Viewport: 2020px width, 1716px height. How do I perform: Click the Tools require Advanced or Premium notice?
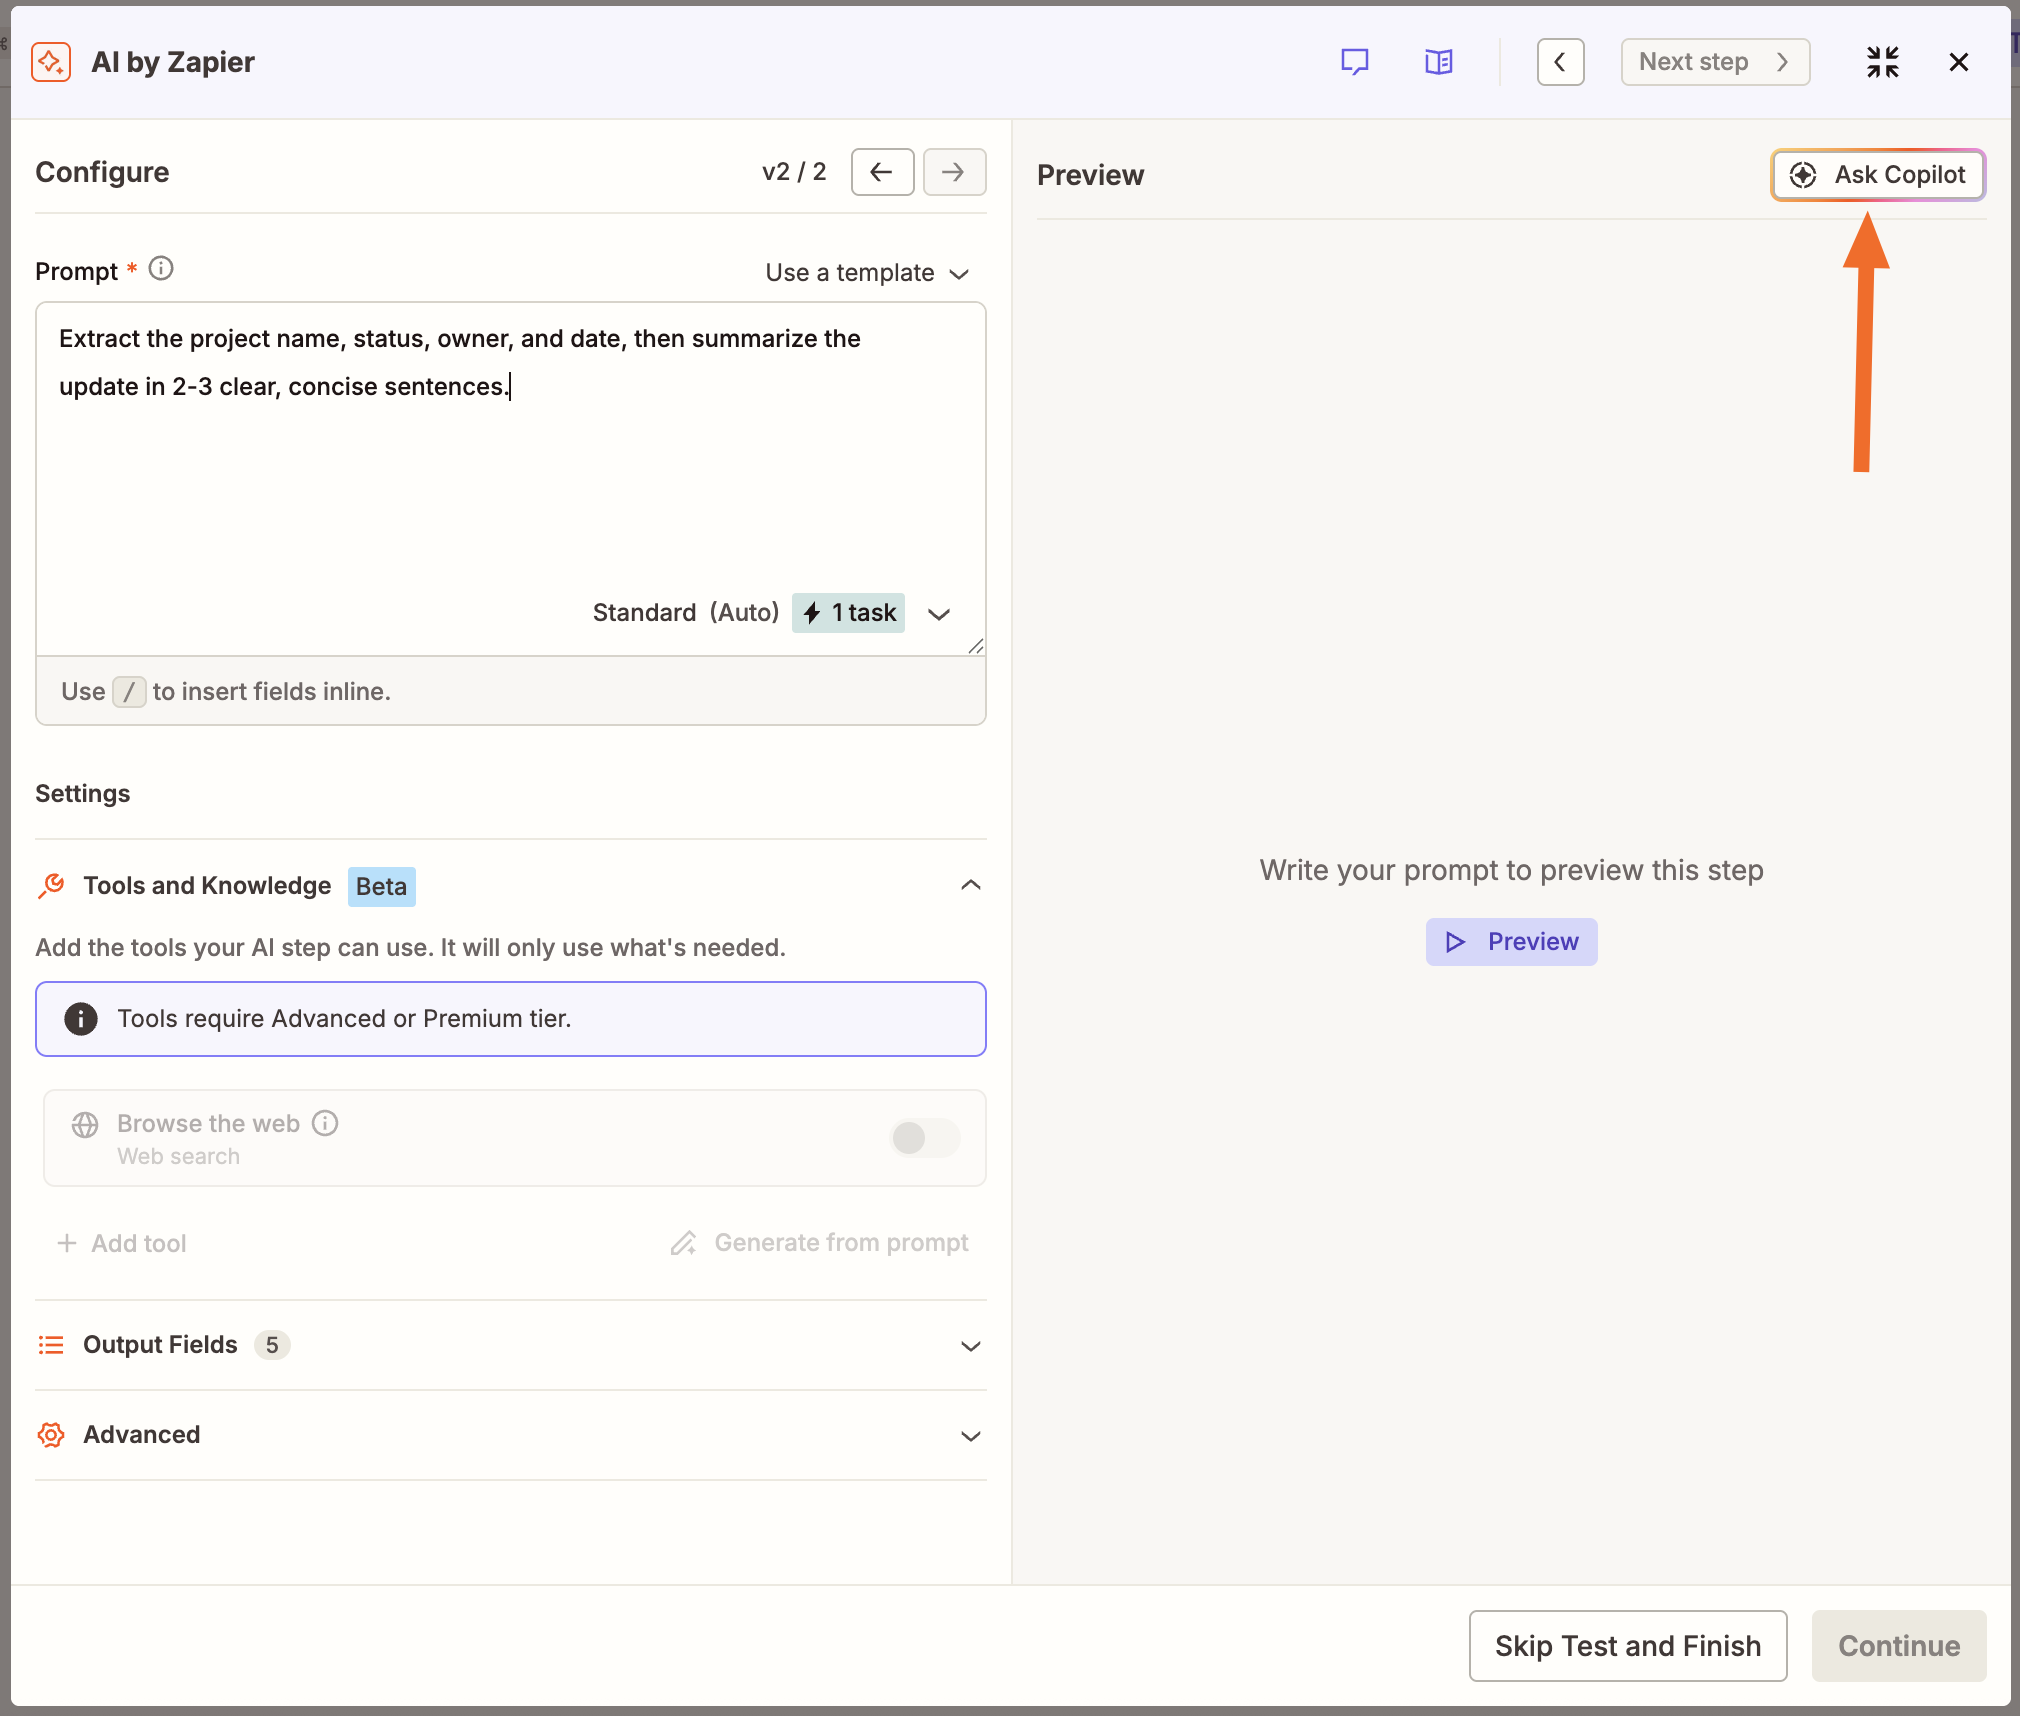(x=511, y=1019)
